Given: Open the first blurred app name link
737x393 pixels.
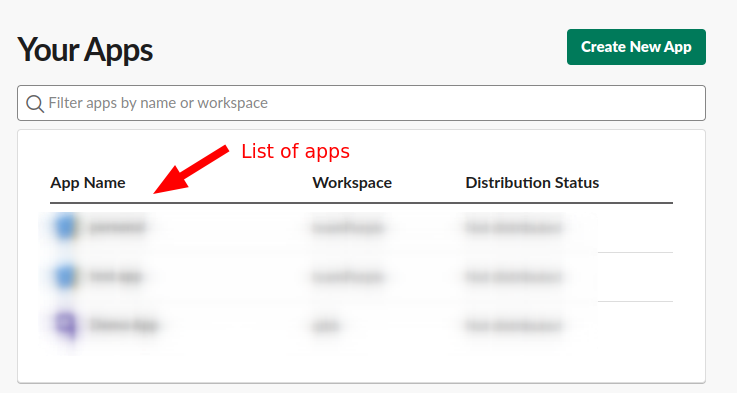Looking at the screenshot, I should coord(117,228).
